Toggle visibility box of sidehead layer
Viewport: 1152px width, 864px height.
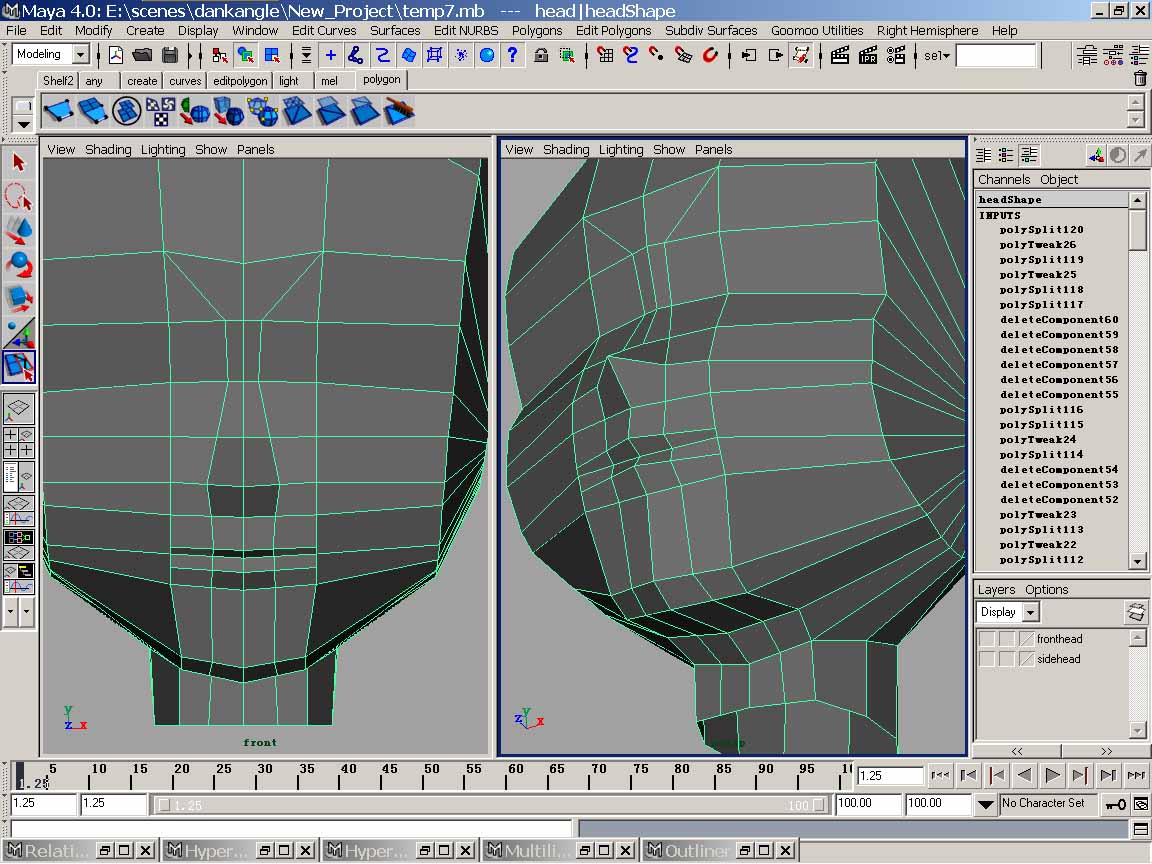click(987, 659)
